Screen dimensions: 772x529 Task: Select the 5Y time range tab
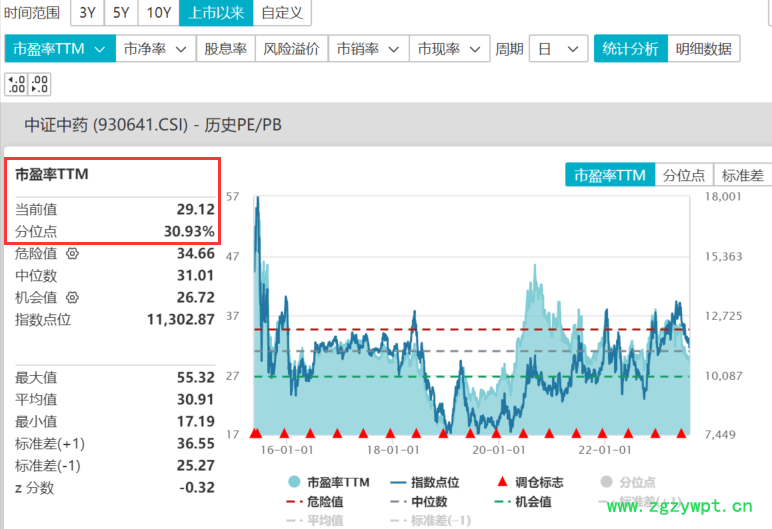[121, 13]
